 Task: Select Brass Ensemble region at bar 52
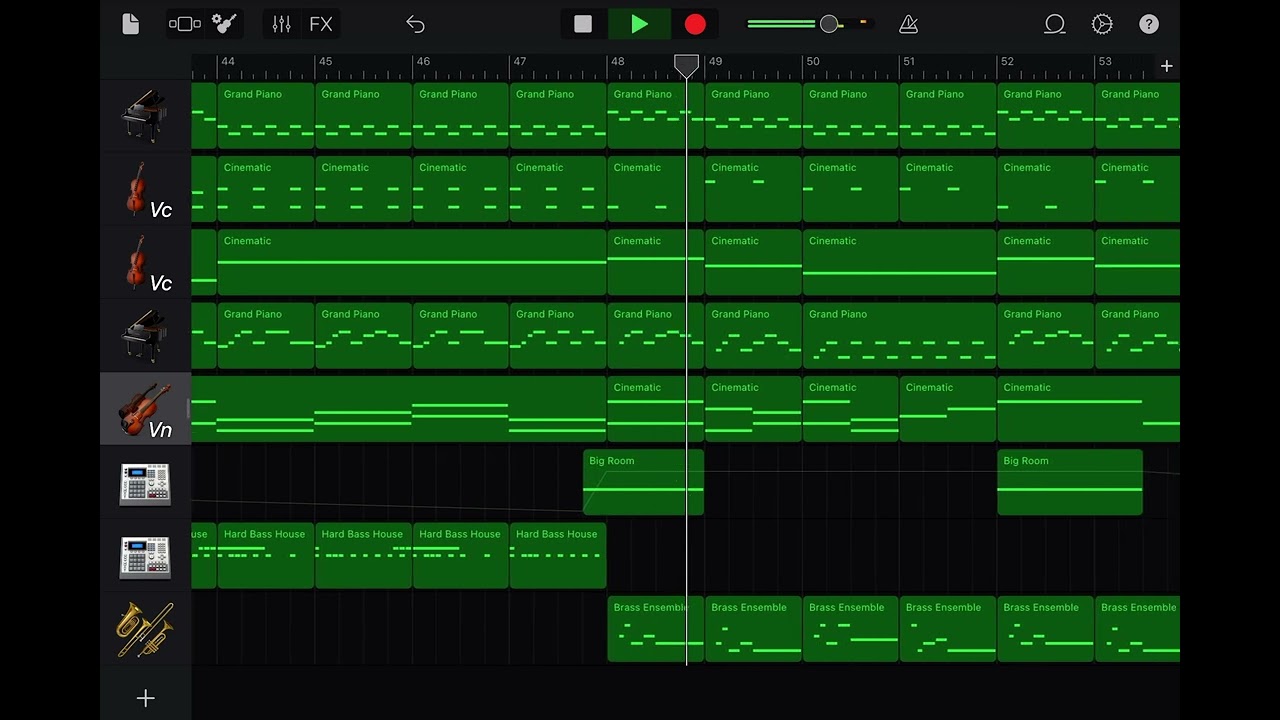[x=1045, y=629]
